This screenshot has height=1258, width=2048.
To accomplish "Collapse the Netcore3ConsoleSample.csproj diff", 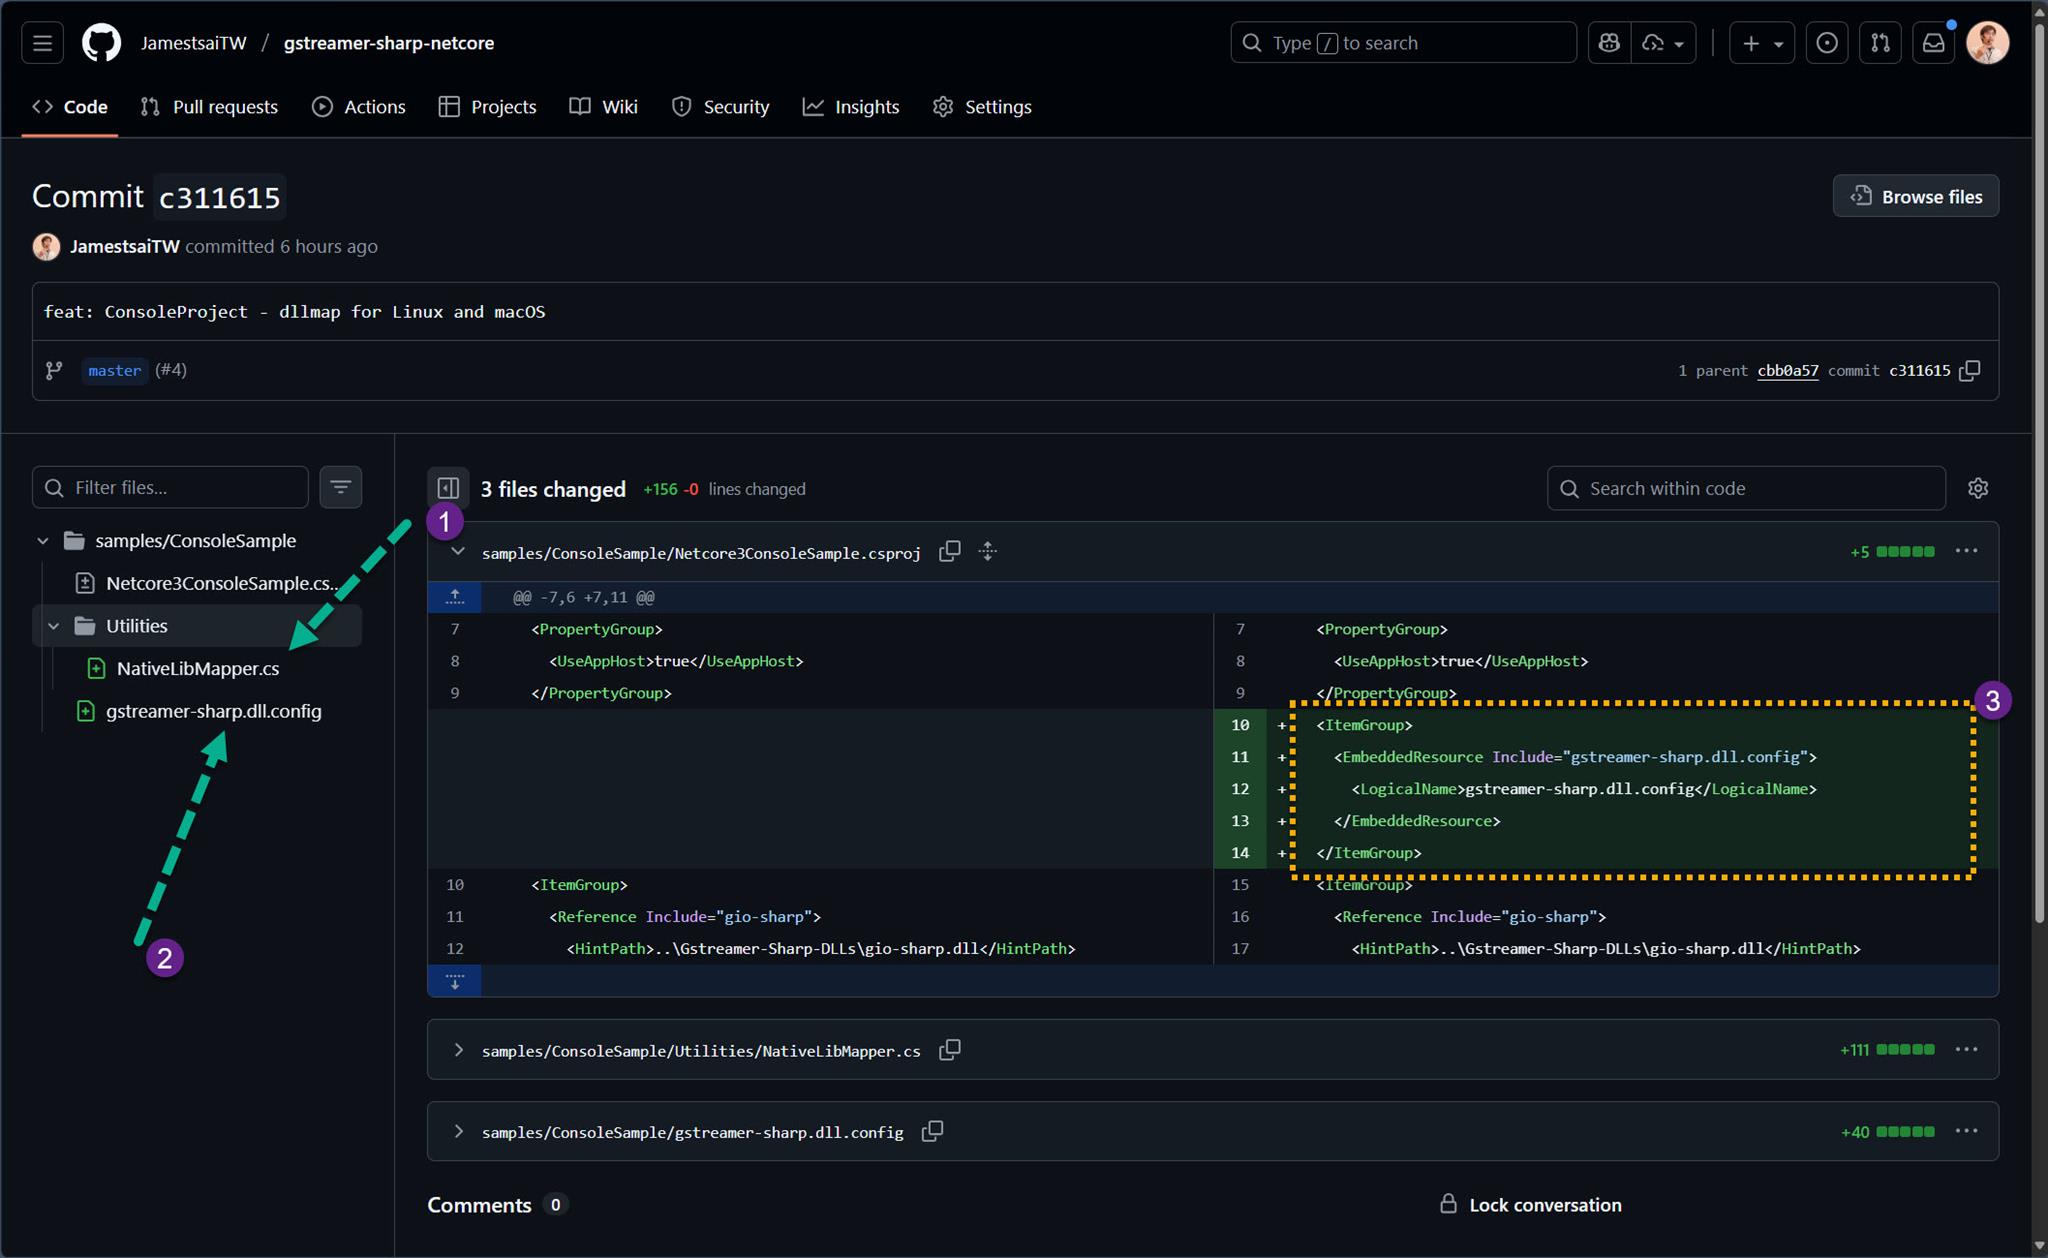I will tap(458, 552).
